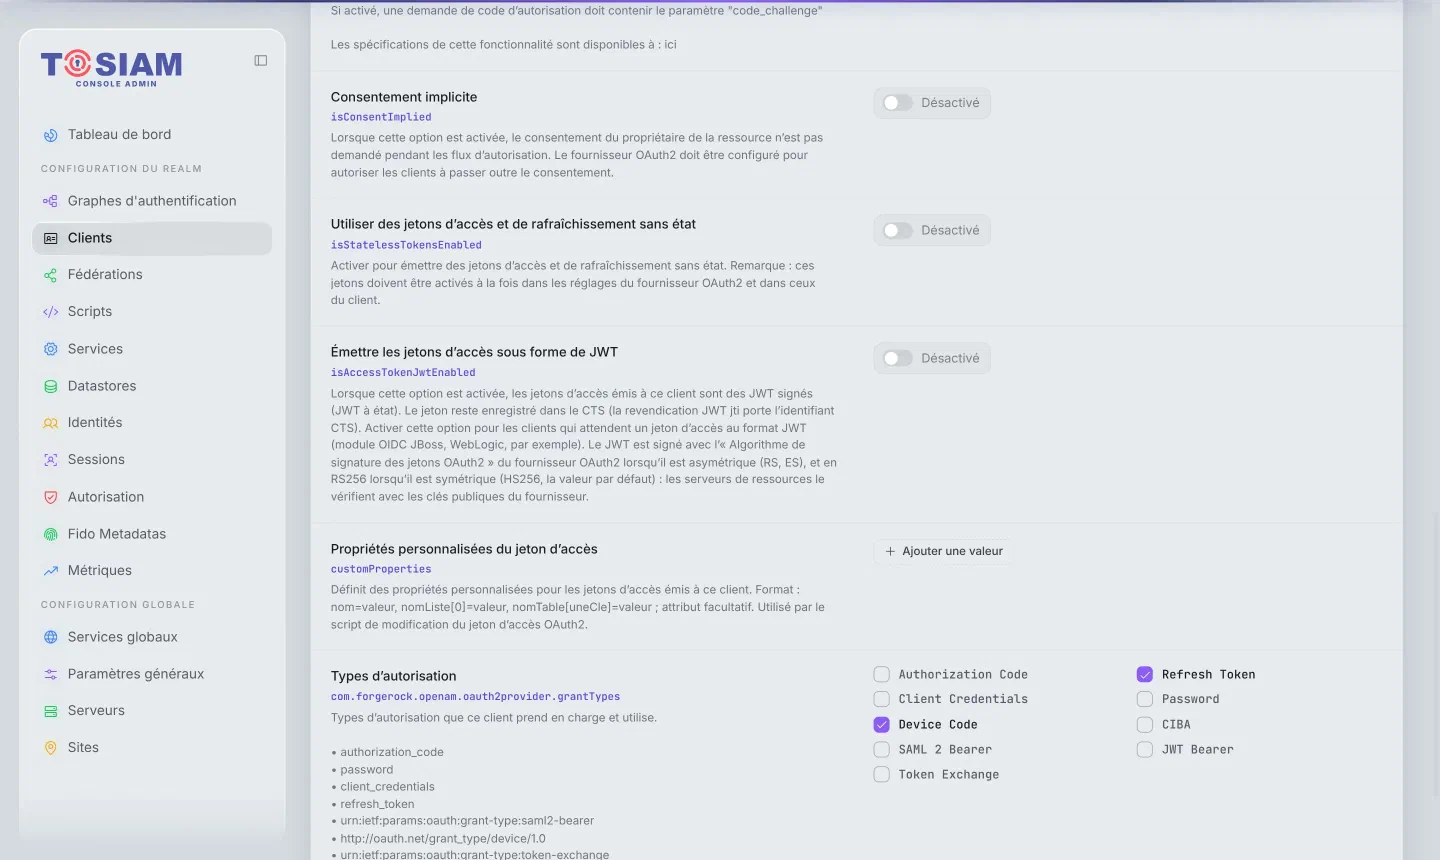This screenshot has height=860, width=1440.
Task: Check the Password grant type checkbox
Action: [1145, 699]
